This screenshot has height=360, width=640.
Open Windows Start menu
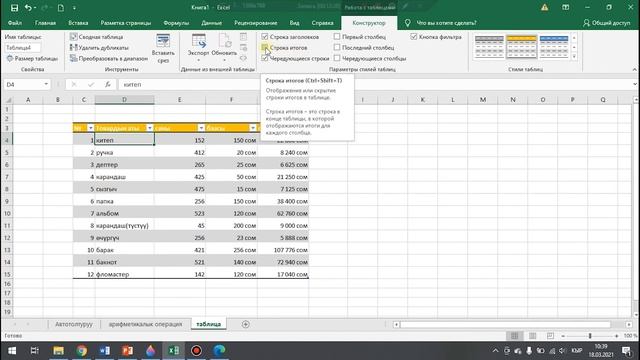[x=12, y=351]
